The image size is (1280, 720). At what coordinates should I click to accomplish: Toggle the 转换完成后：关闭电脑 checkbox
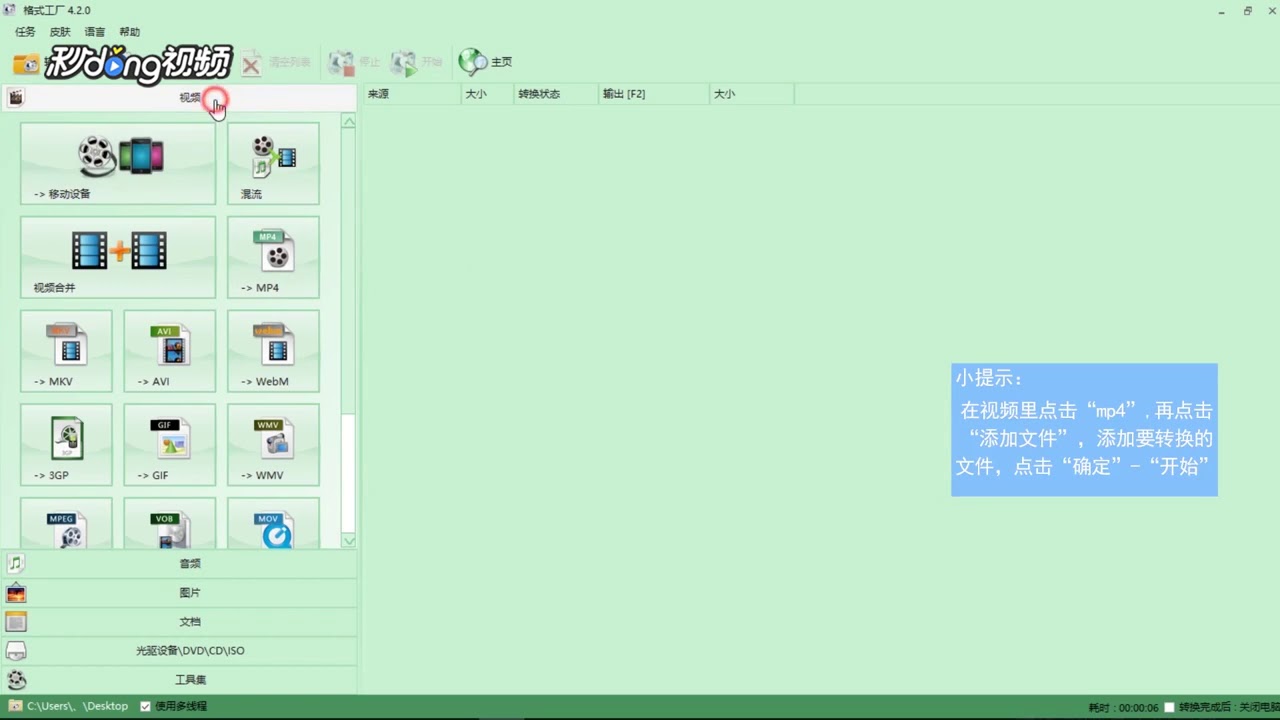[x=1169, y=707]
